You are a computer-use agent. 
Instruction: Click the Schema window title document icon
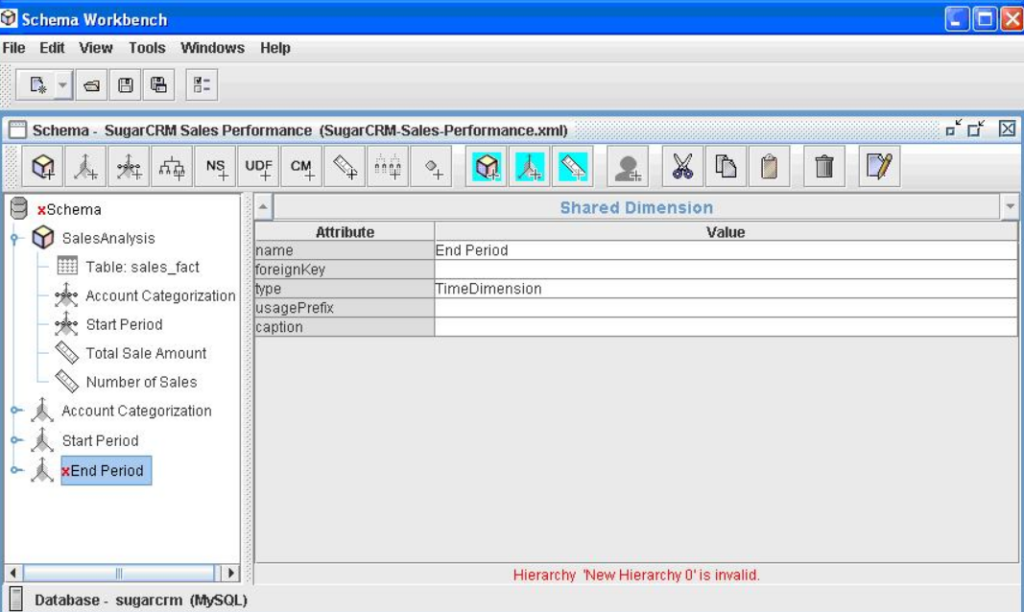[x=18, y=129]
